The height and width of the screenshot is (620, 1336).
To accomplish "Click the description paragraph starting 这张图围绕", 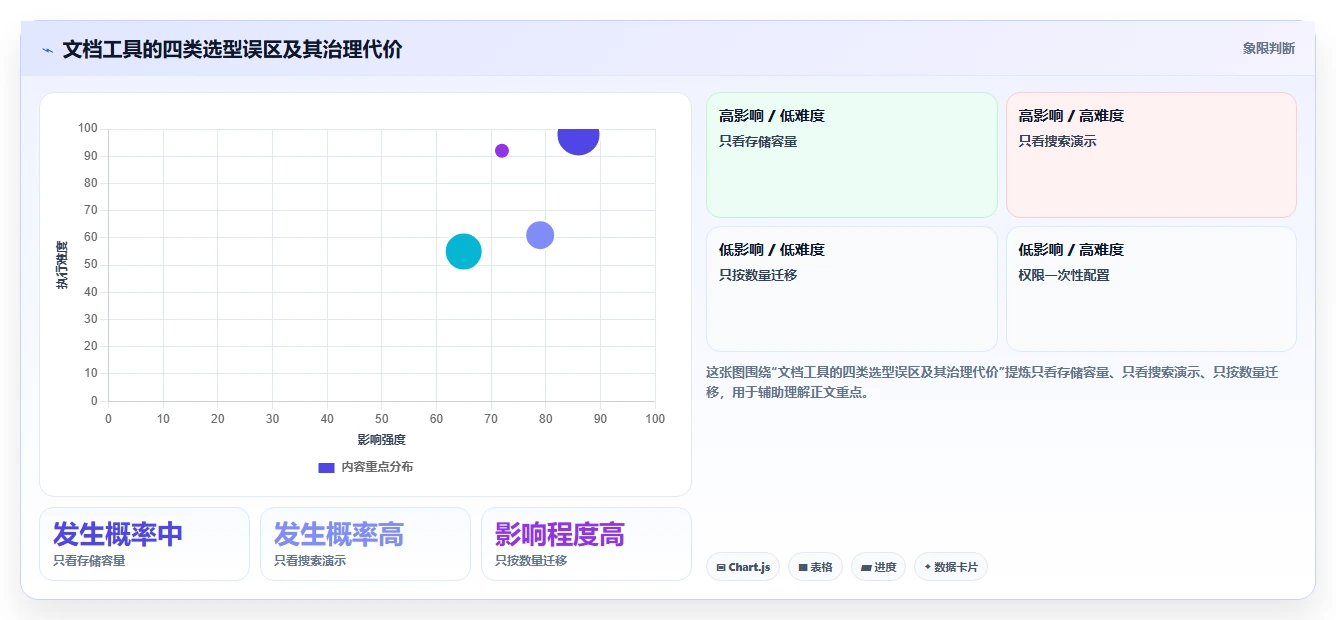I will pyautogui.click(x=992, y=382).
